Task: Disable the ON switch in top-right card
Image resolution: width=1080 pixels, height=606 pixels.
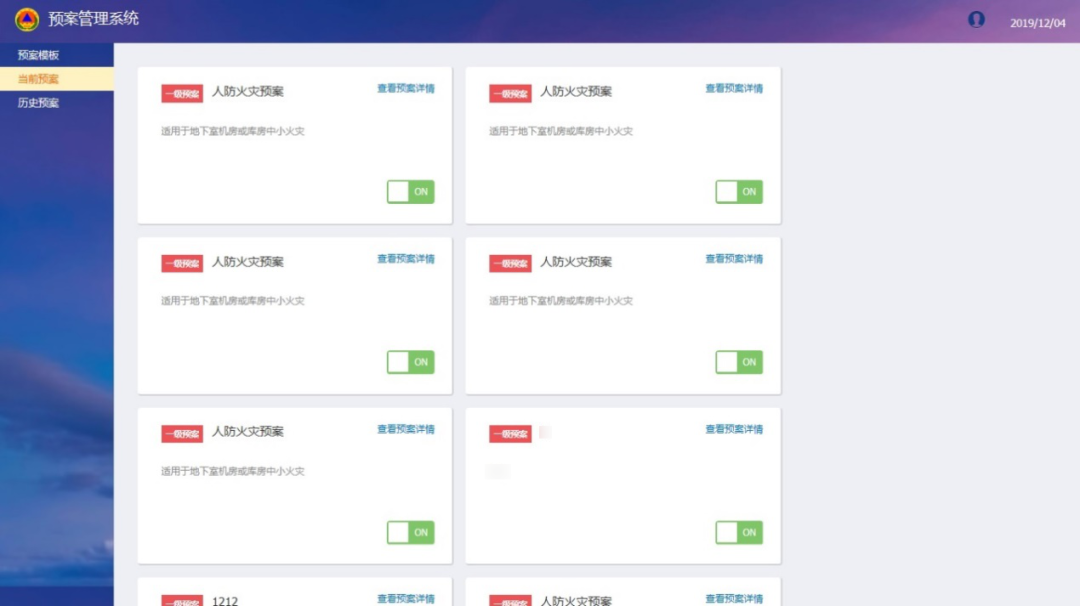Action: tap(739, 192)
